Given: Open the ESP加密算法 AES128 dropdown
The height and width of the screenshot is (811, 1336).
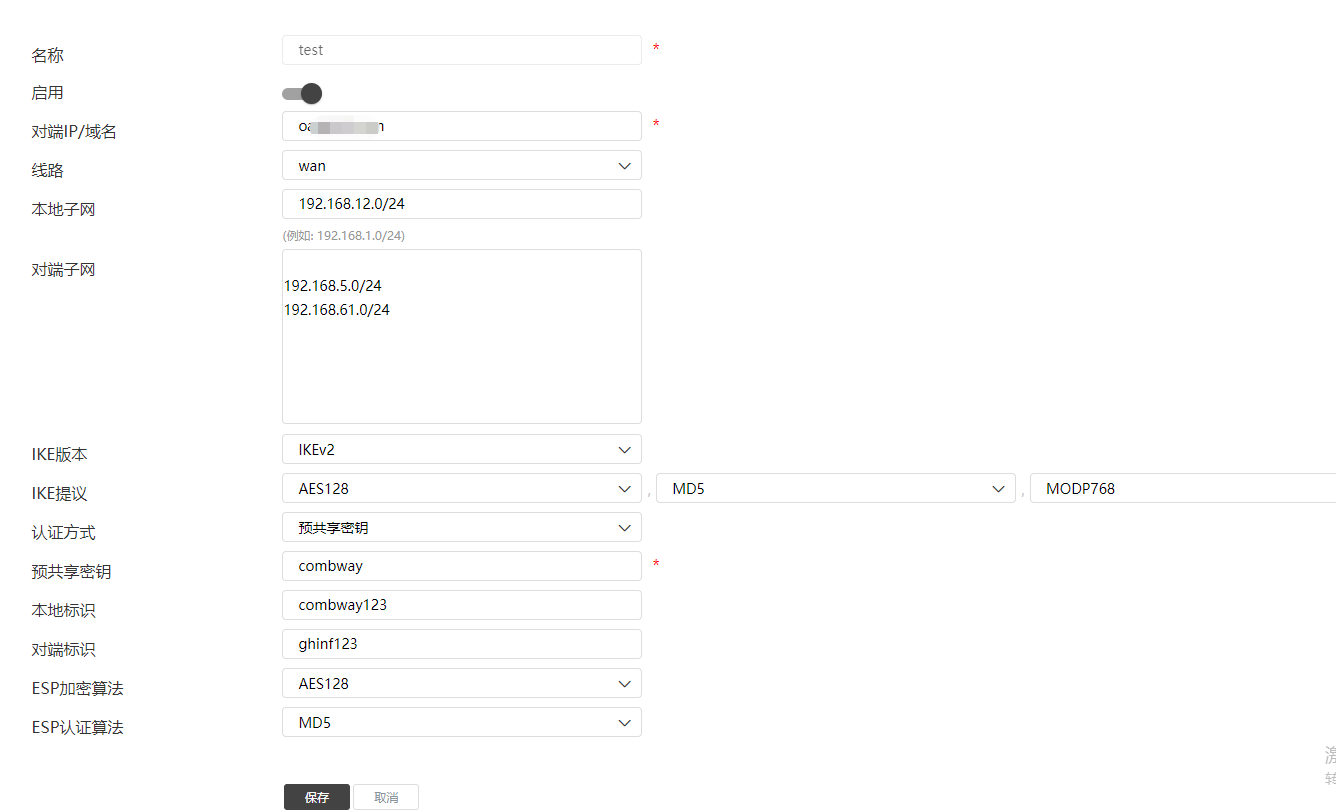Looking at the screenshot, I should click(461, 683).
